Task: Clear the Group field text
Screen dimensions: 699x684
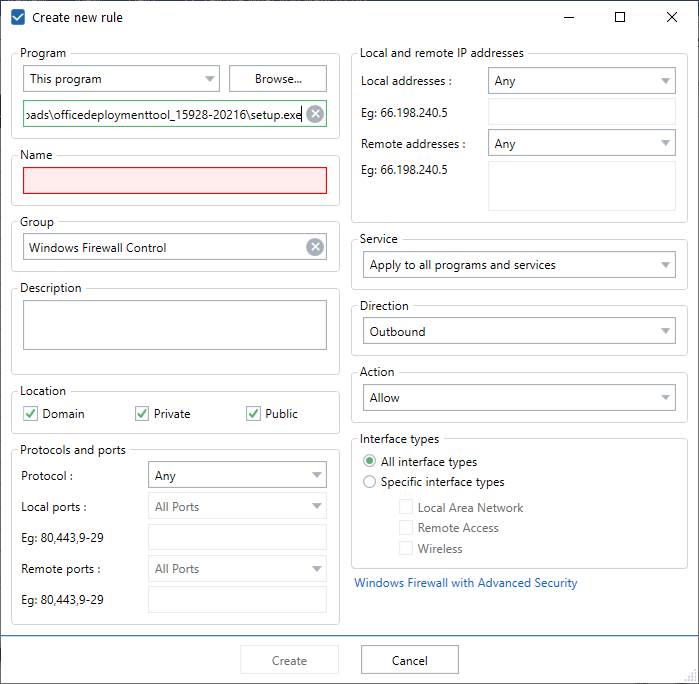Action: point(315,247)
